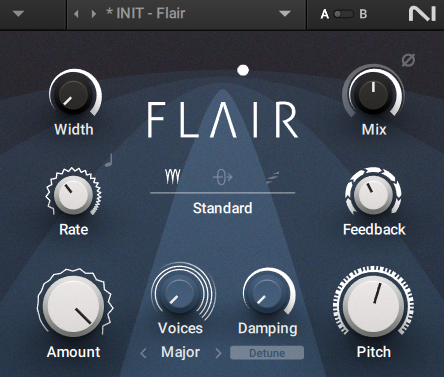Open the main menu dropdown arrow
The image size is (444, 377).
coord(18,14)
